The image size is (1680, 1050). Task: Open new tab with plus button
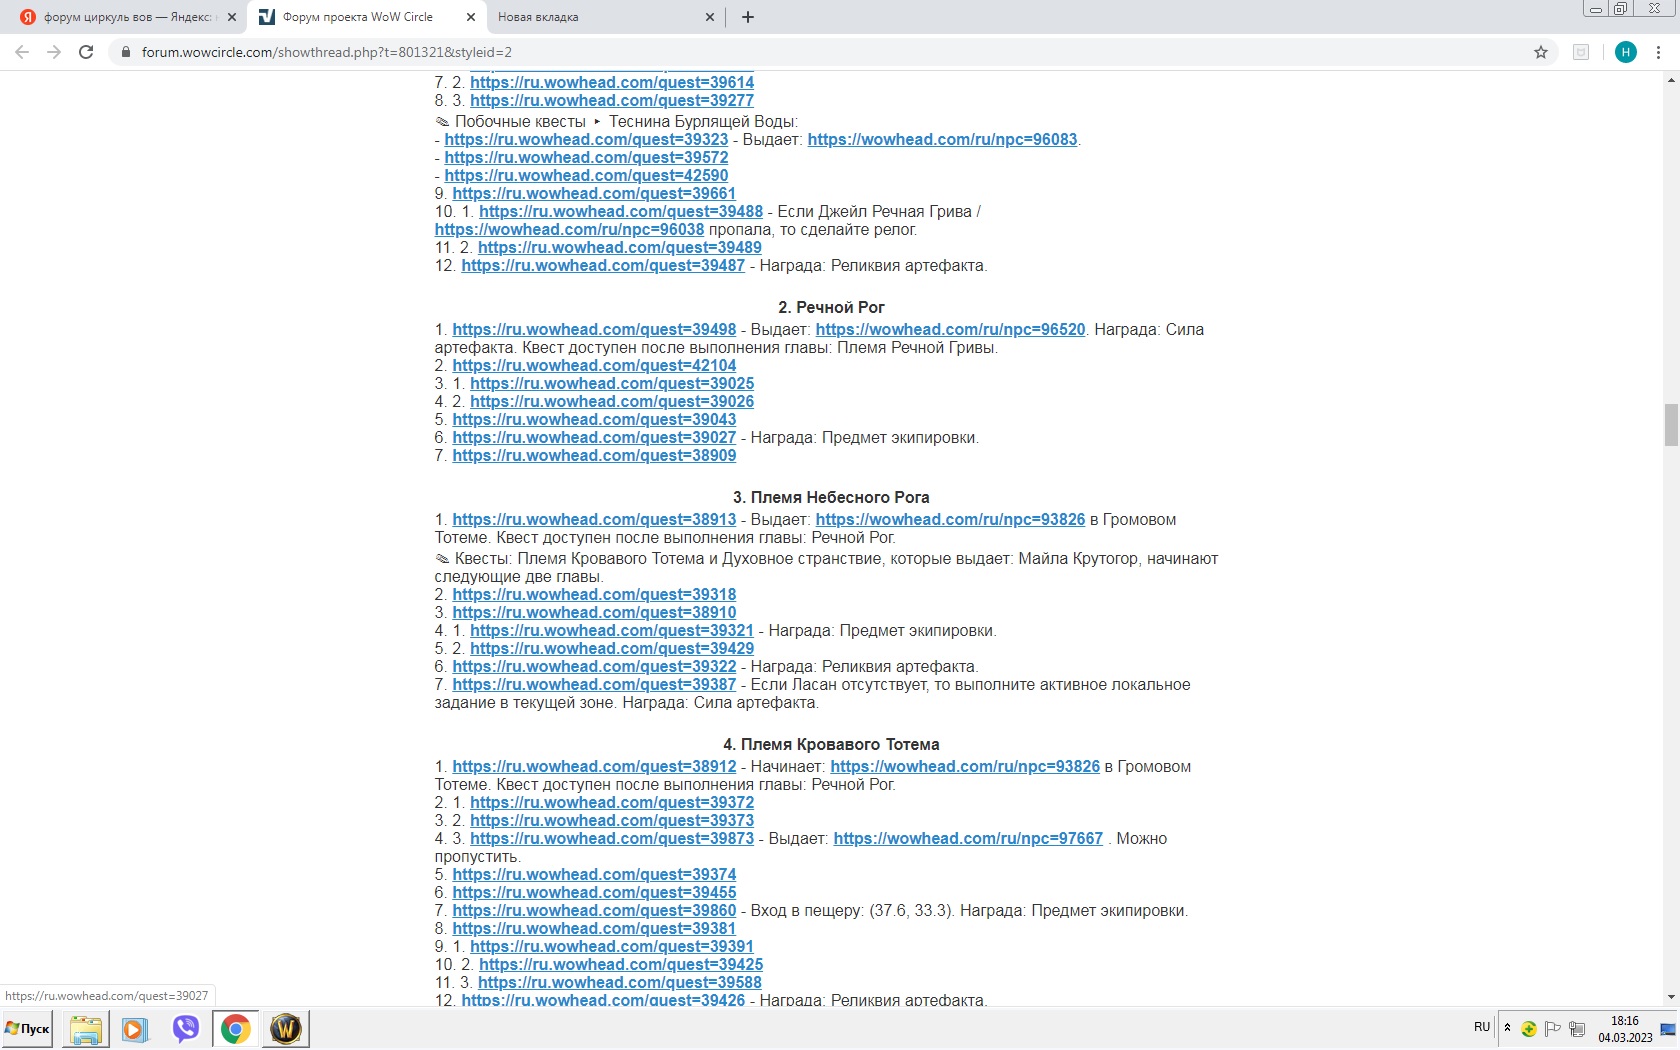[748, 17]
